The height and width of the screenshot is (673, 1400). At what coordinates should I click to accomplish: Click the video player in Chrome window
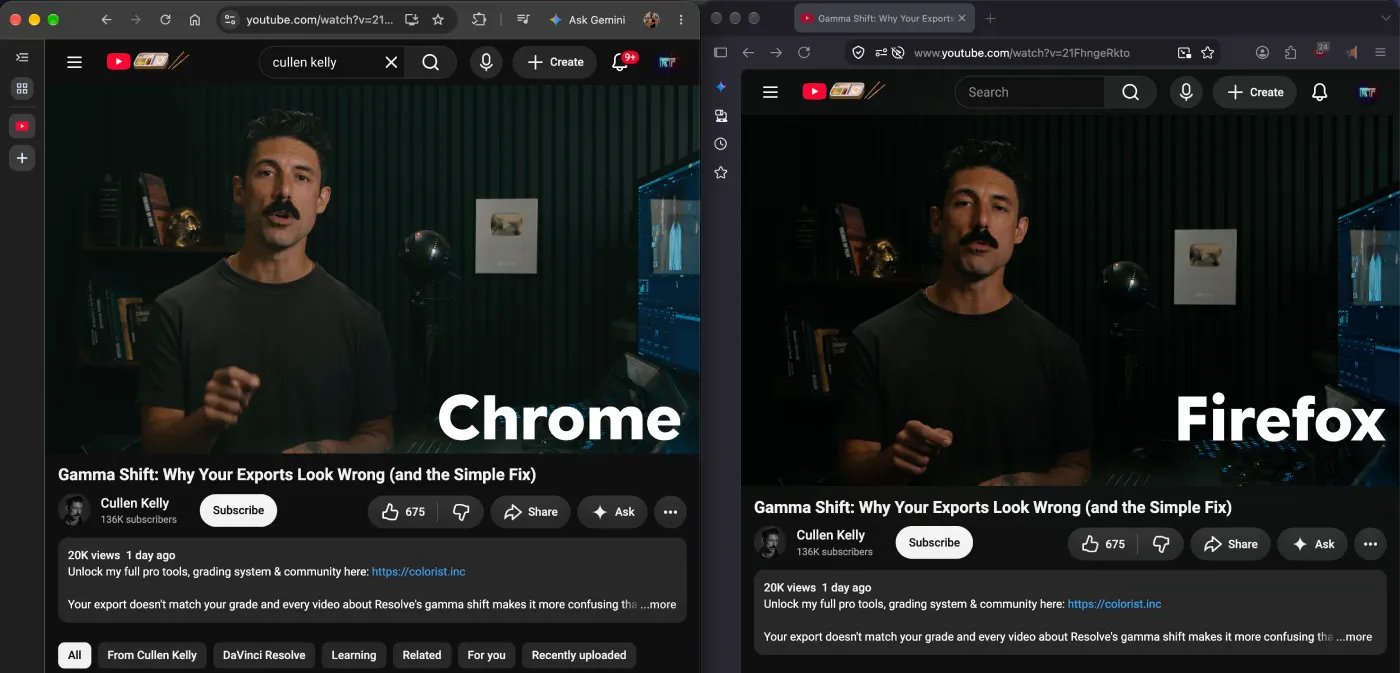pos(372,270)
